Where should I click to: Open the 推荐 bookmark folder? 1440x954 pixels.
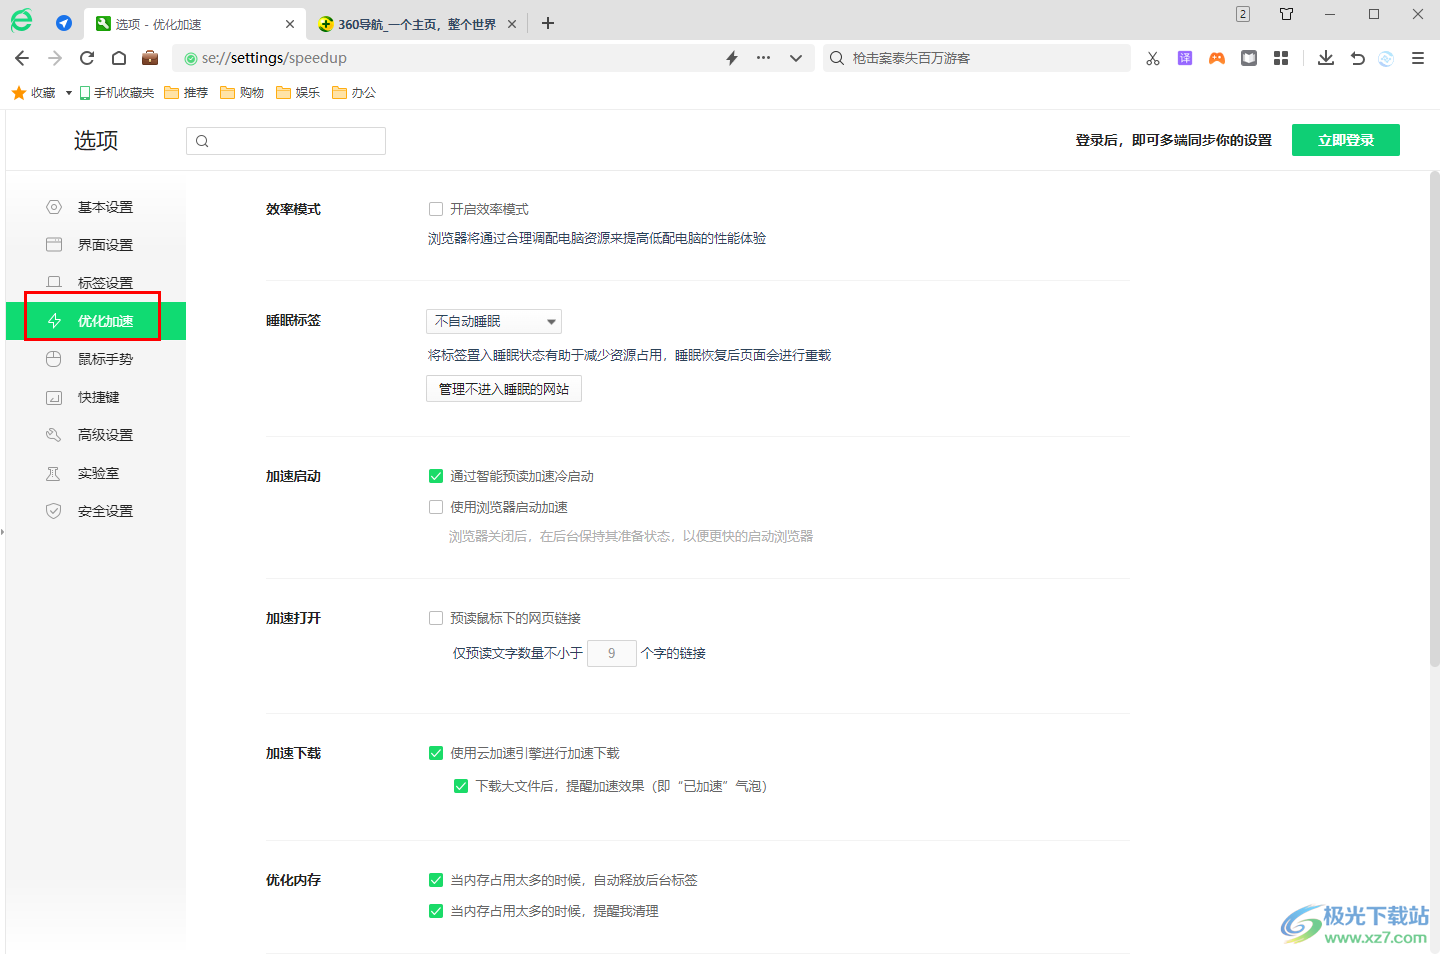pyautogui.click(x=186, y=92)
